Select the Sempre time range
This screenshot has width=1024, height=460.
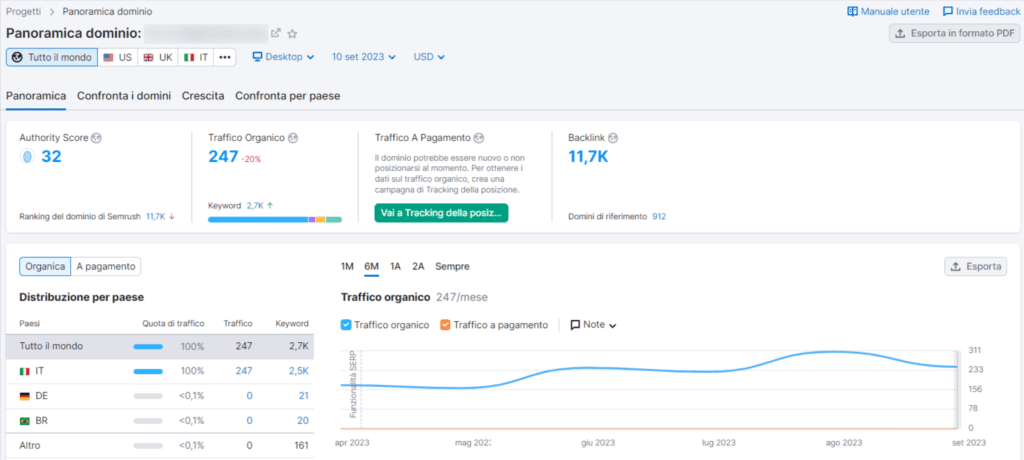(452, 267)
